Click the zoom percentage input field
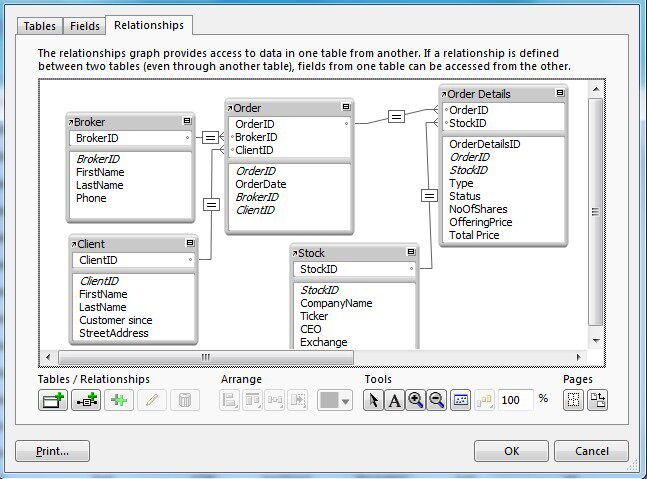 515,400
